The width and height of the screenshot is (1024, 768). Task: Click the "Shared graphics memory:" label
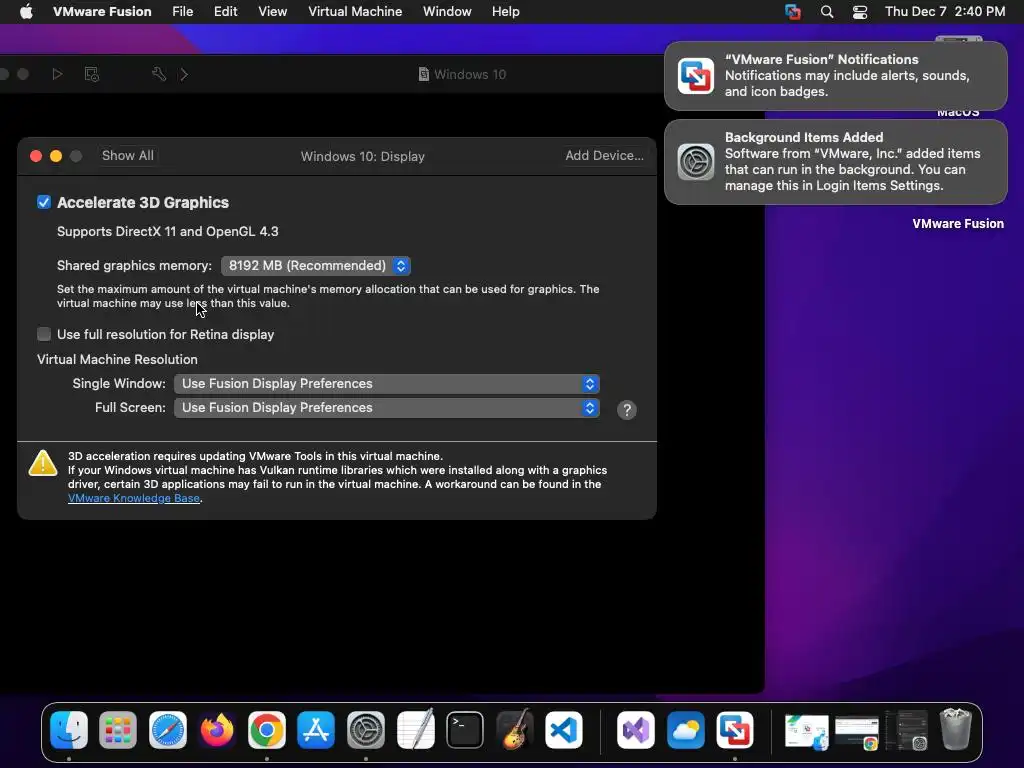[x=135, y=265]
